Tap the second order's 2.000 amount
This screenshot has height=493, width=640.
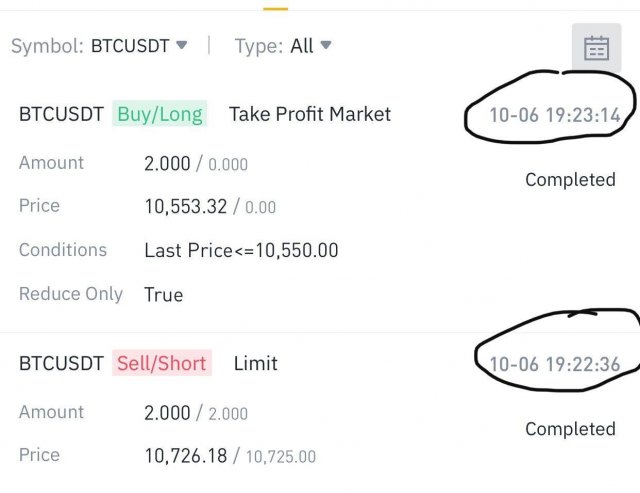pos(167,412)
